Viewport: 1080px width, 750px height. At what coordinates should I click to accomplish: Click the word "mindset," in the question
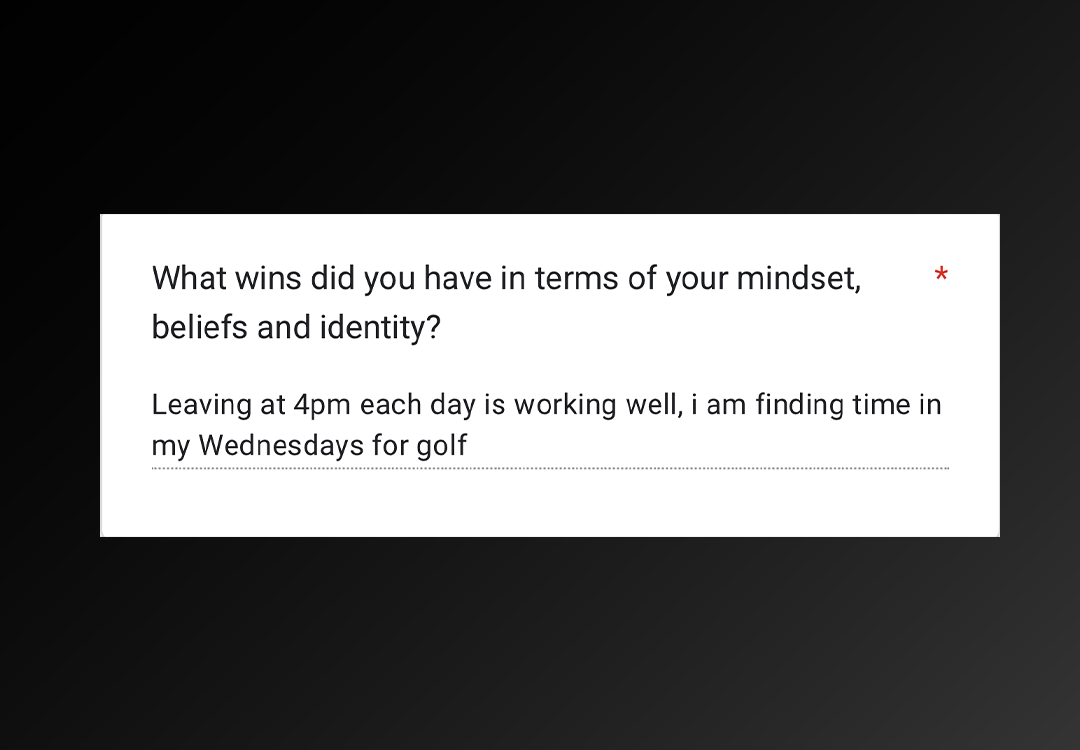pyautogui.click(x=799, y=279)
